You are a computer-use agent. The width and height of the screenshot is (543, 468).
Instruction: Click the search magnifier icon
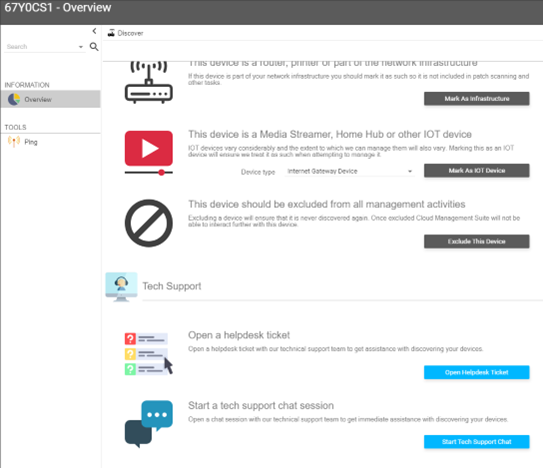(x=94, y=46)
